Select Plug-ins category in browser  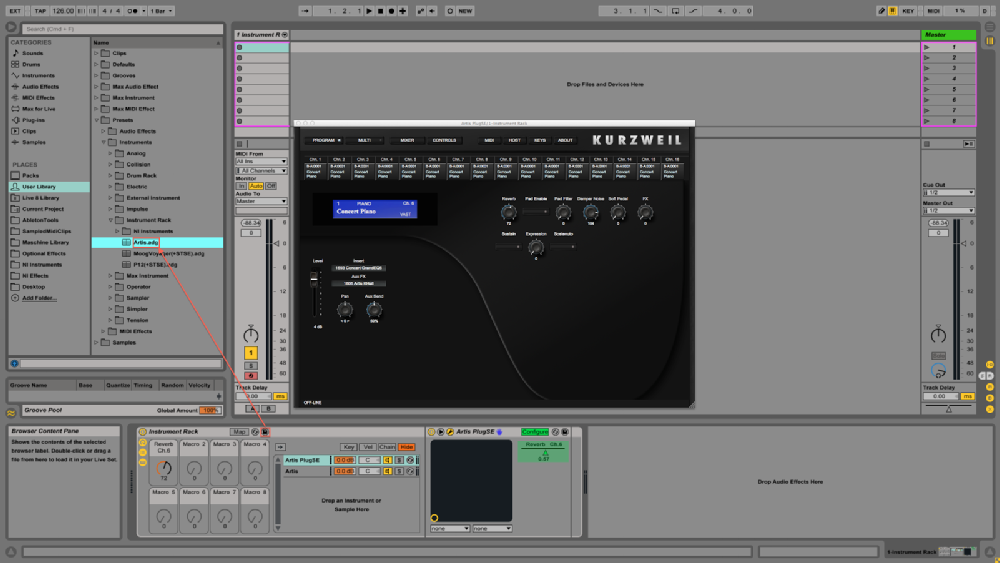pos(33,120)
